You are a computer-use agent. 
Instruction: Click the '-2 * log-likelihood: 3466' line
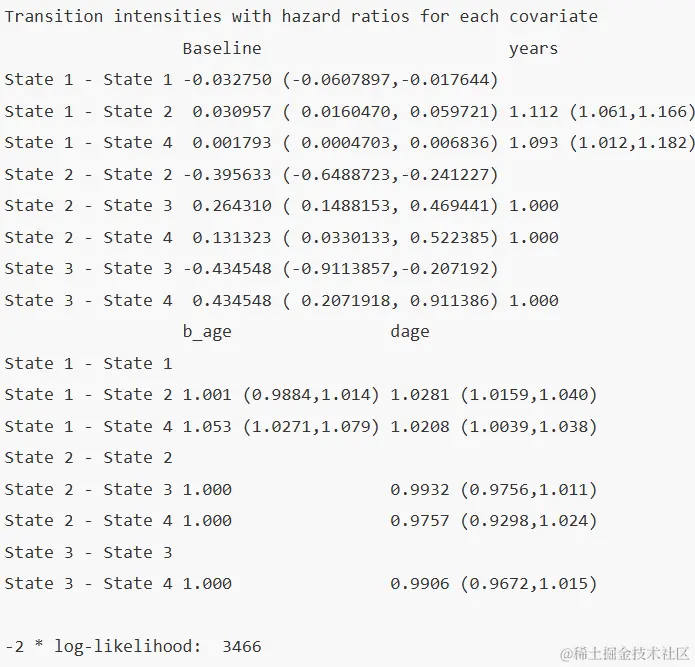(x=133, y=646)
